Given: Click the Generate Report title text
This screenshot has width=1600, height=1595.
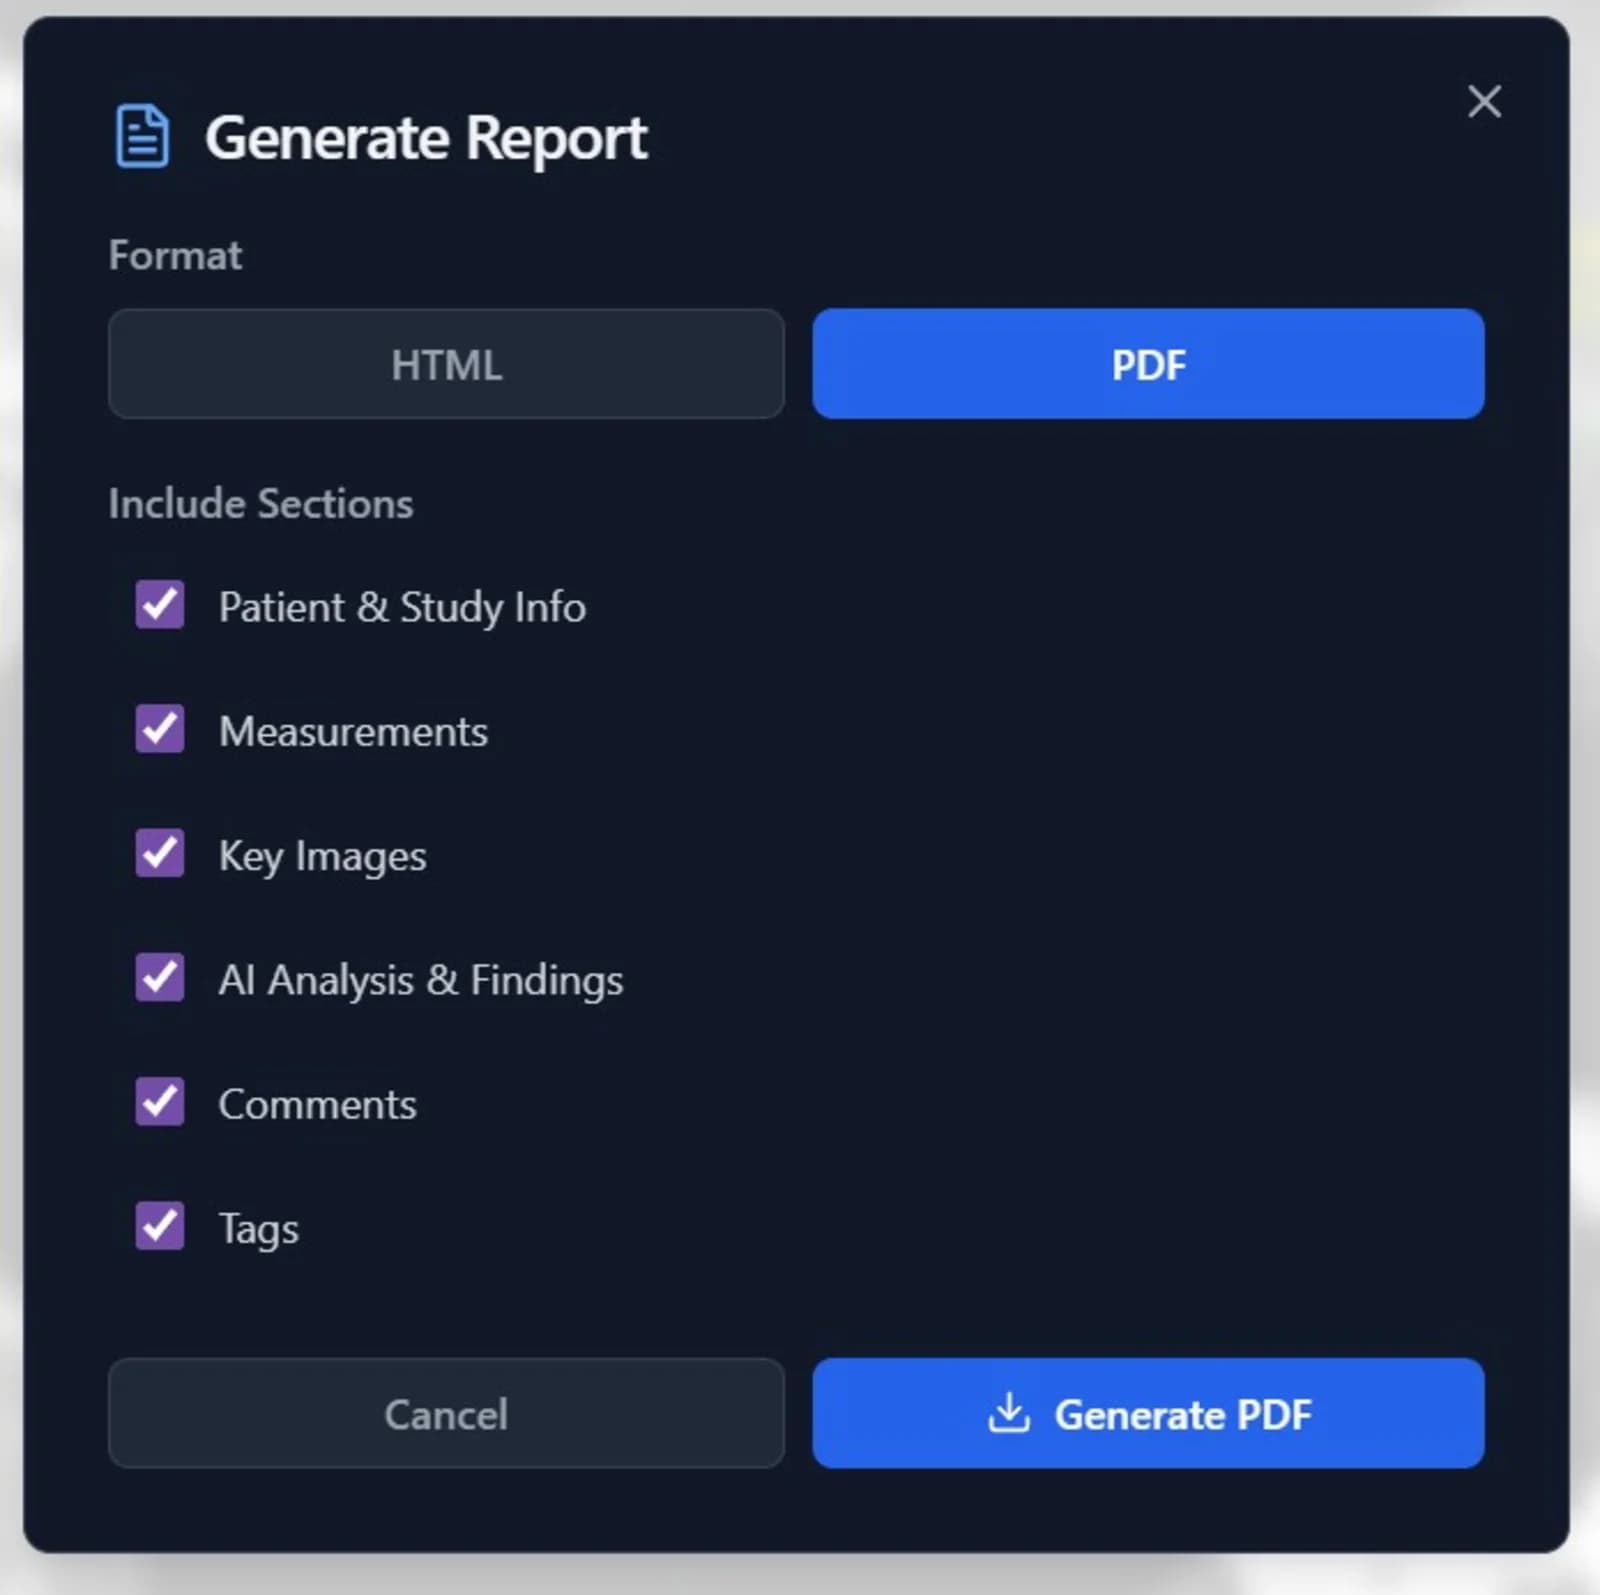Looking at the screenshot, I should 427,138.
